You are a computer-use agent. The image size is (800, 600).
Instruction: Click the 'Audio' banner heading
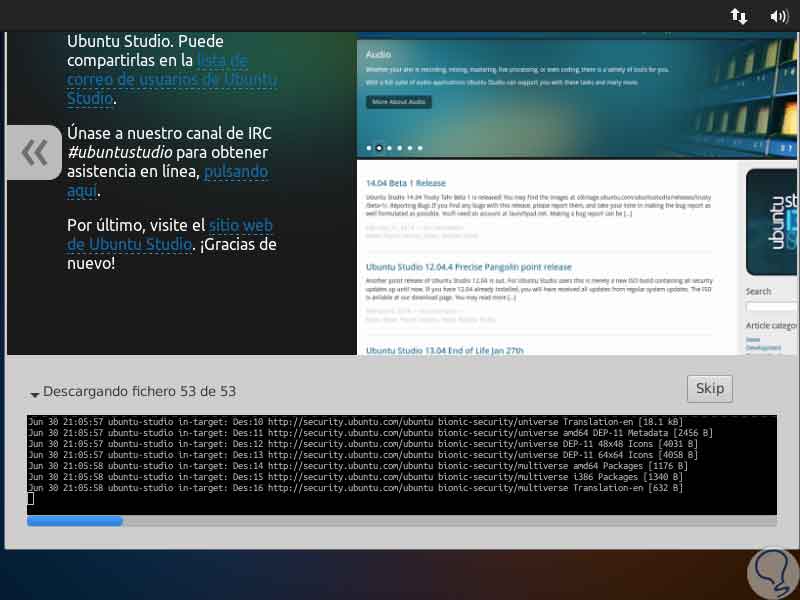click(x=378, y=54)
